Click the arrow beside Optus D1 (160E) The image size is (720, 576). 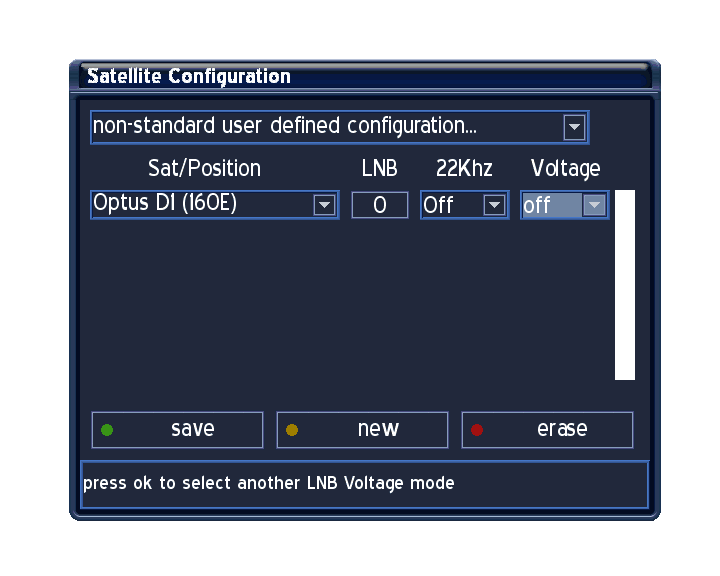click(324, 205)
